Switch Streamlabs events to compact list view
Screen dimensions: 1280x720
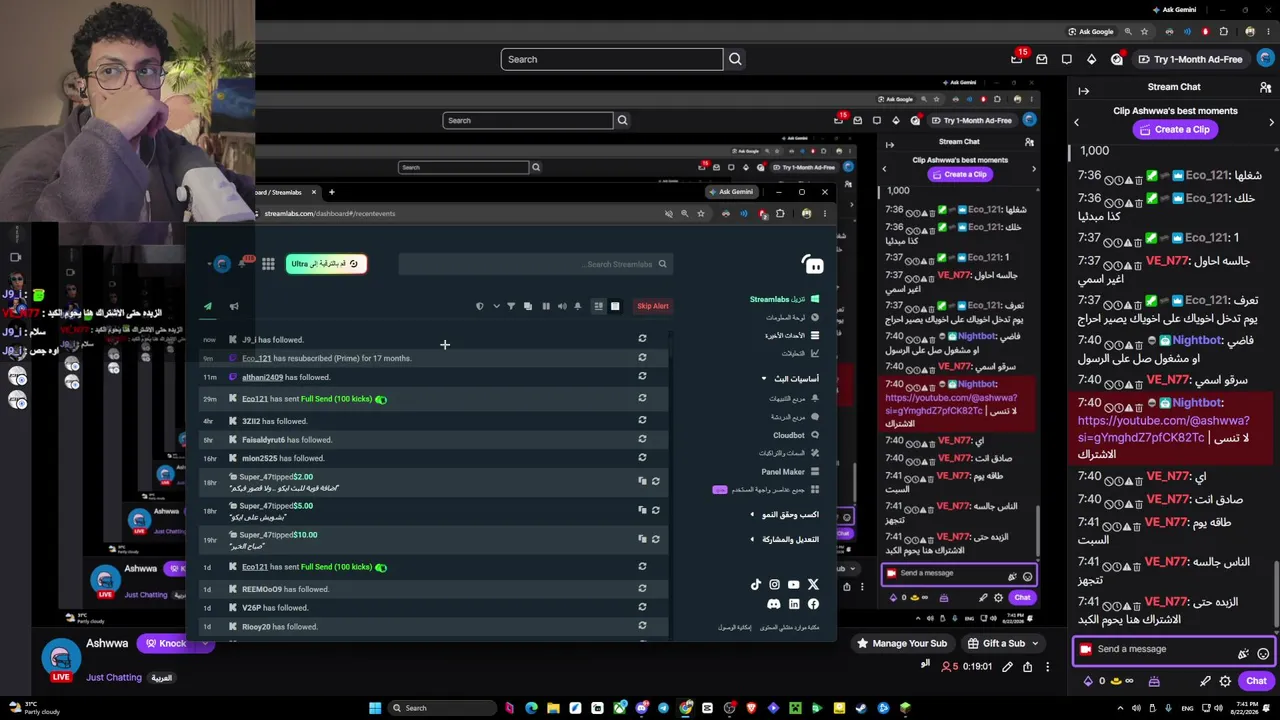(598, 306)
